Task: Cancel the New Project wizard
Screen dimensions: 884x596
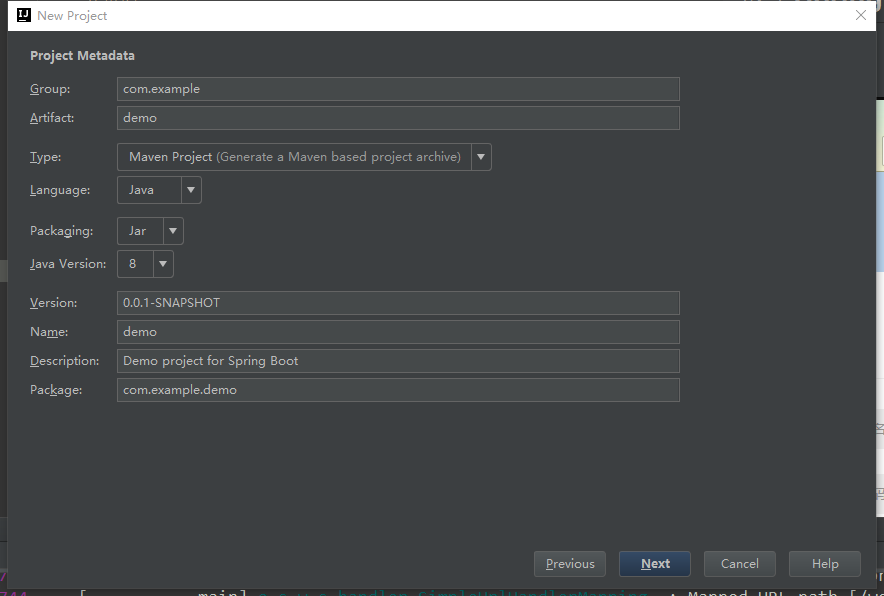Action: point(739,564)
